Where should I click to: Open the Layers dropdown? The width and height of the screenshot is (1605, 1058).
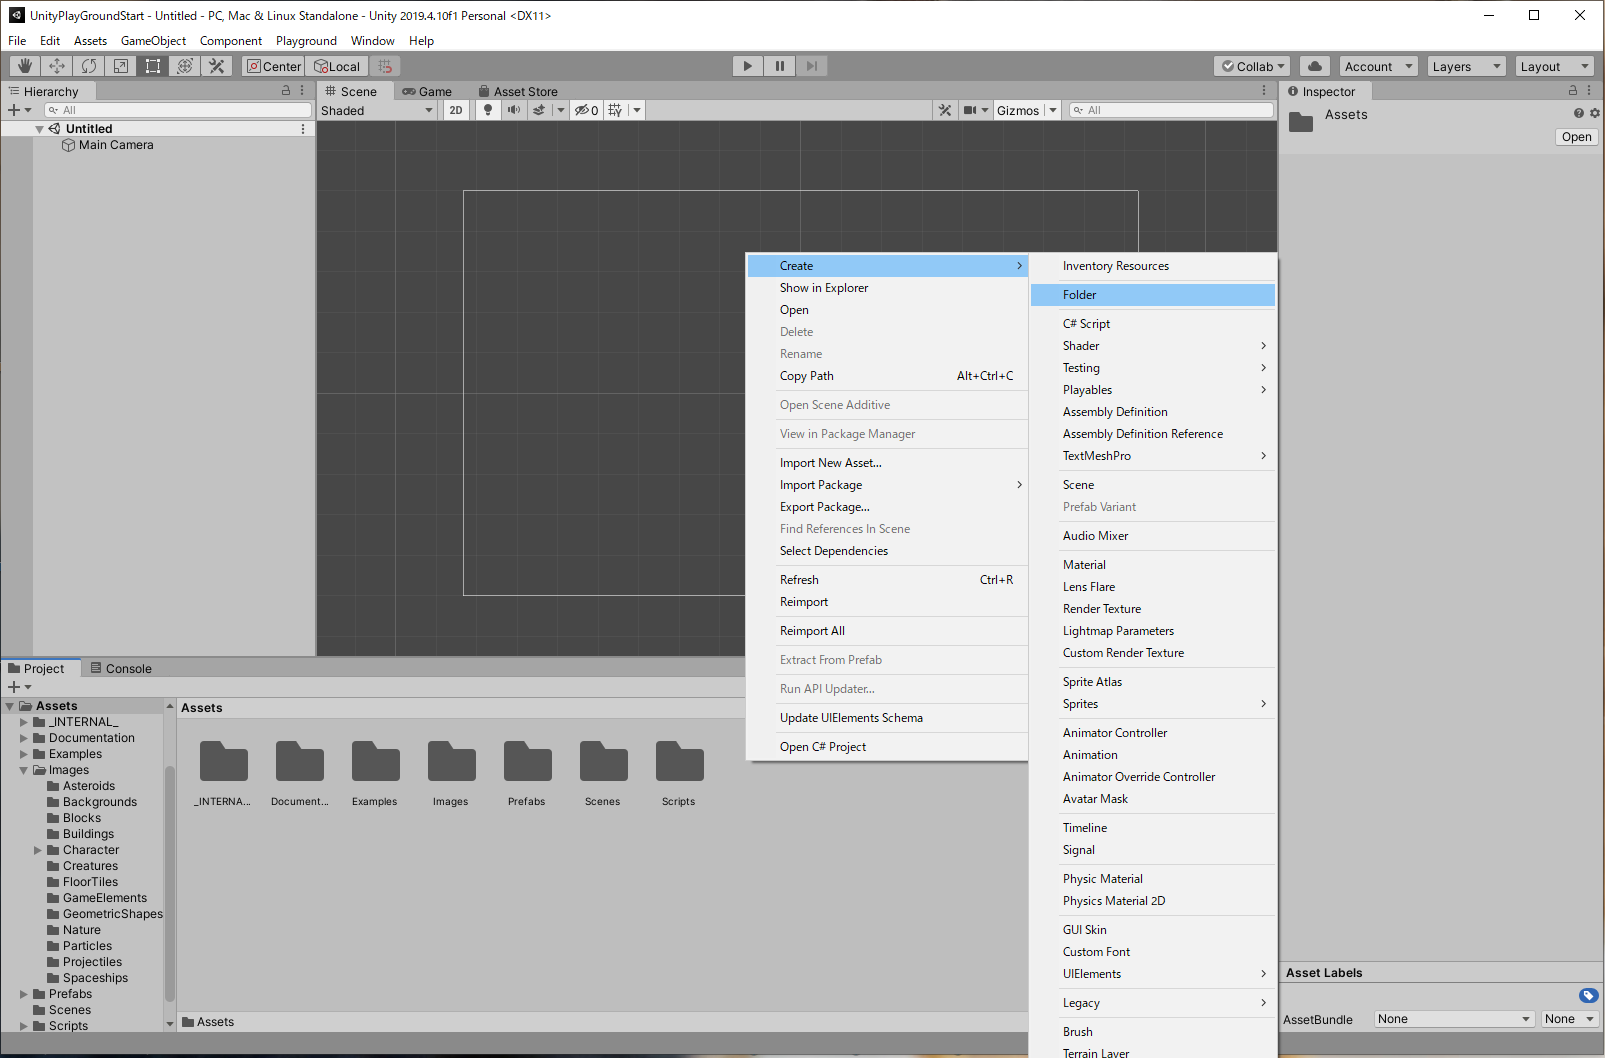[x=1467, y=66]
